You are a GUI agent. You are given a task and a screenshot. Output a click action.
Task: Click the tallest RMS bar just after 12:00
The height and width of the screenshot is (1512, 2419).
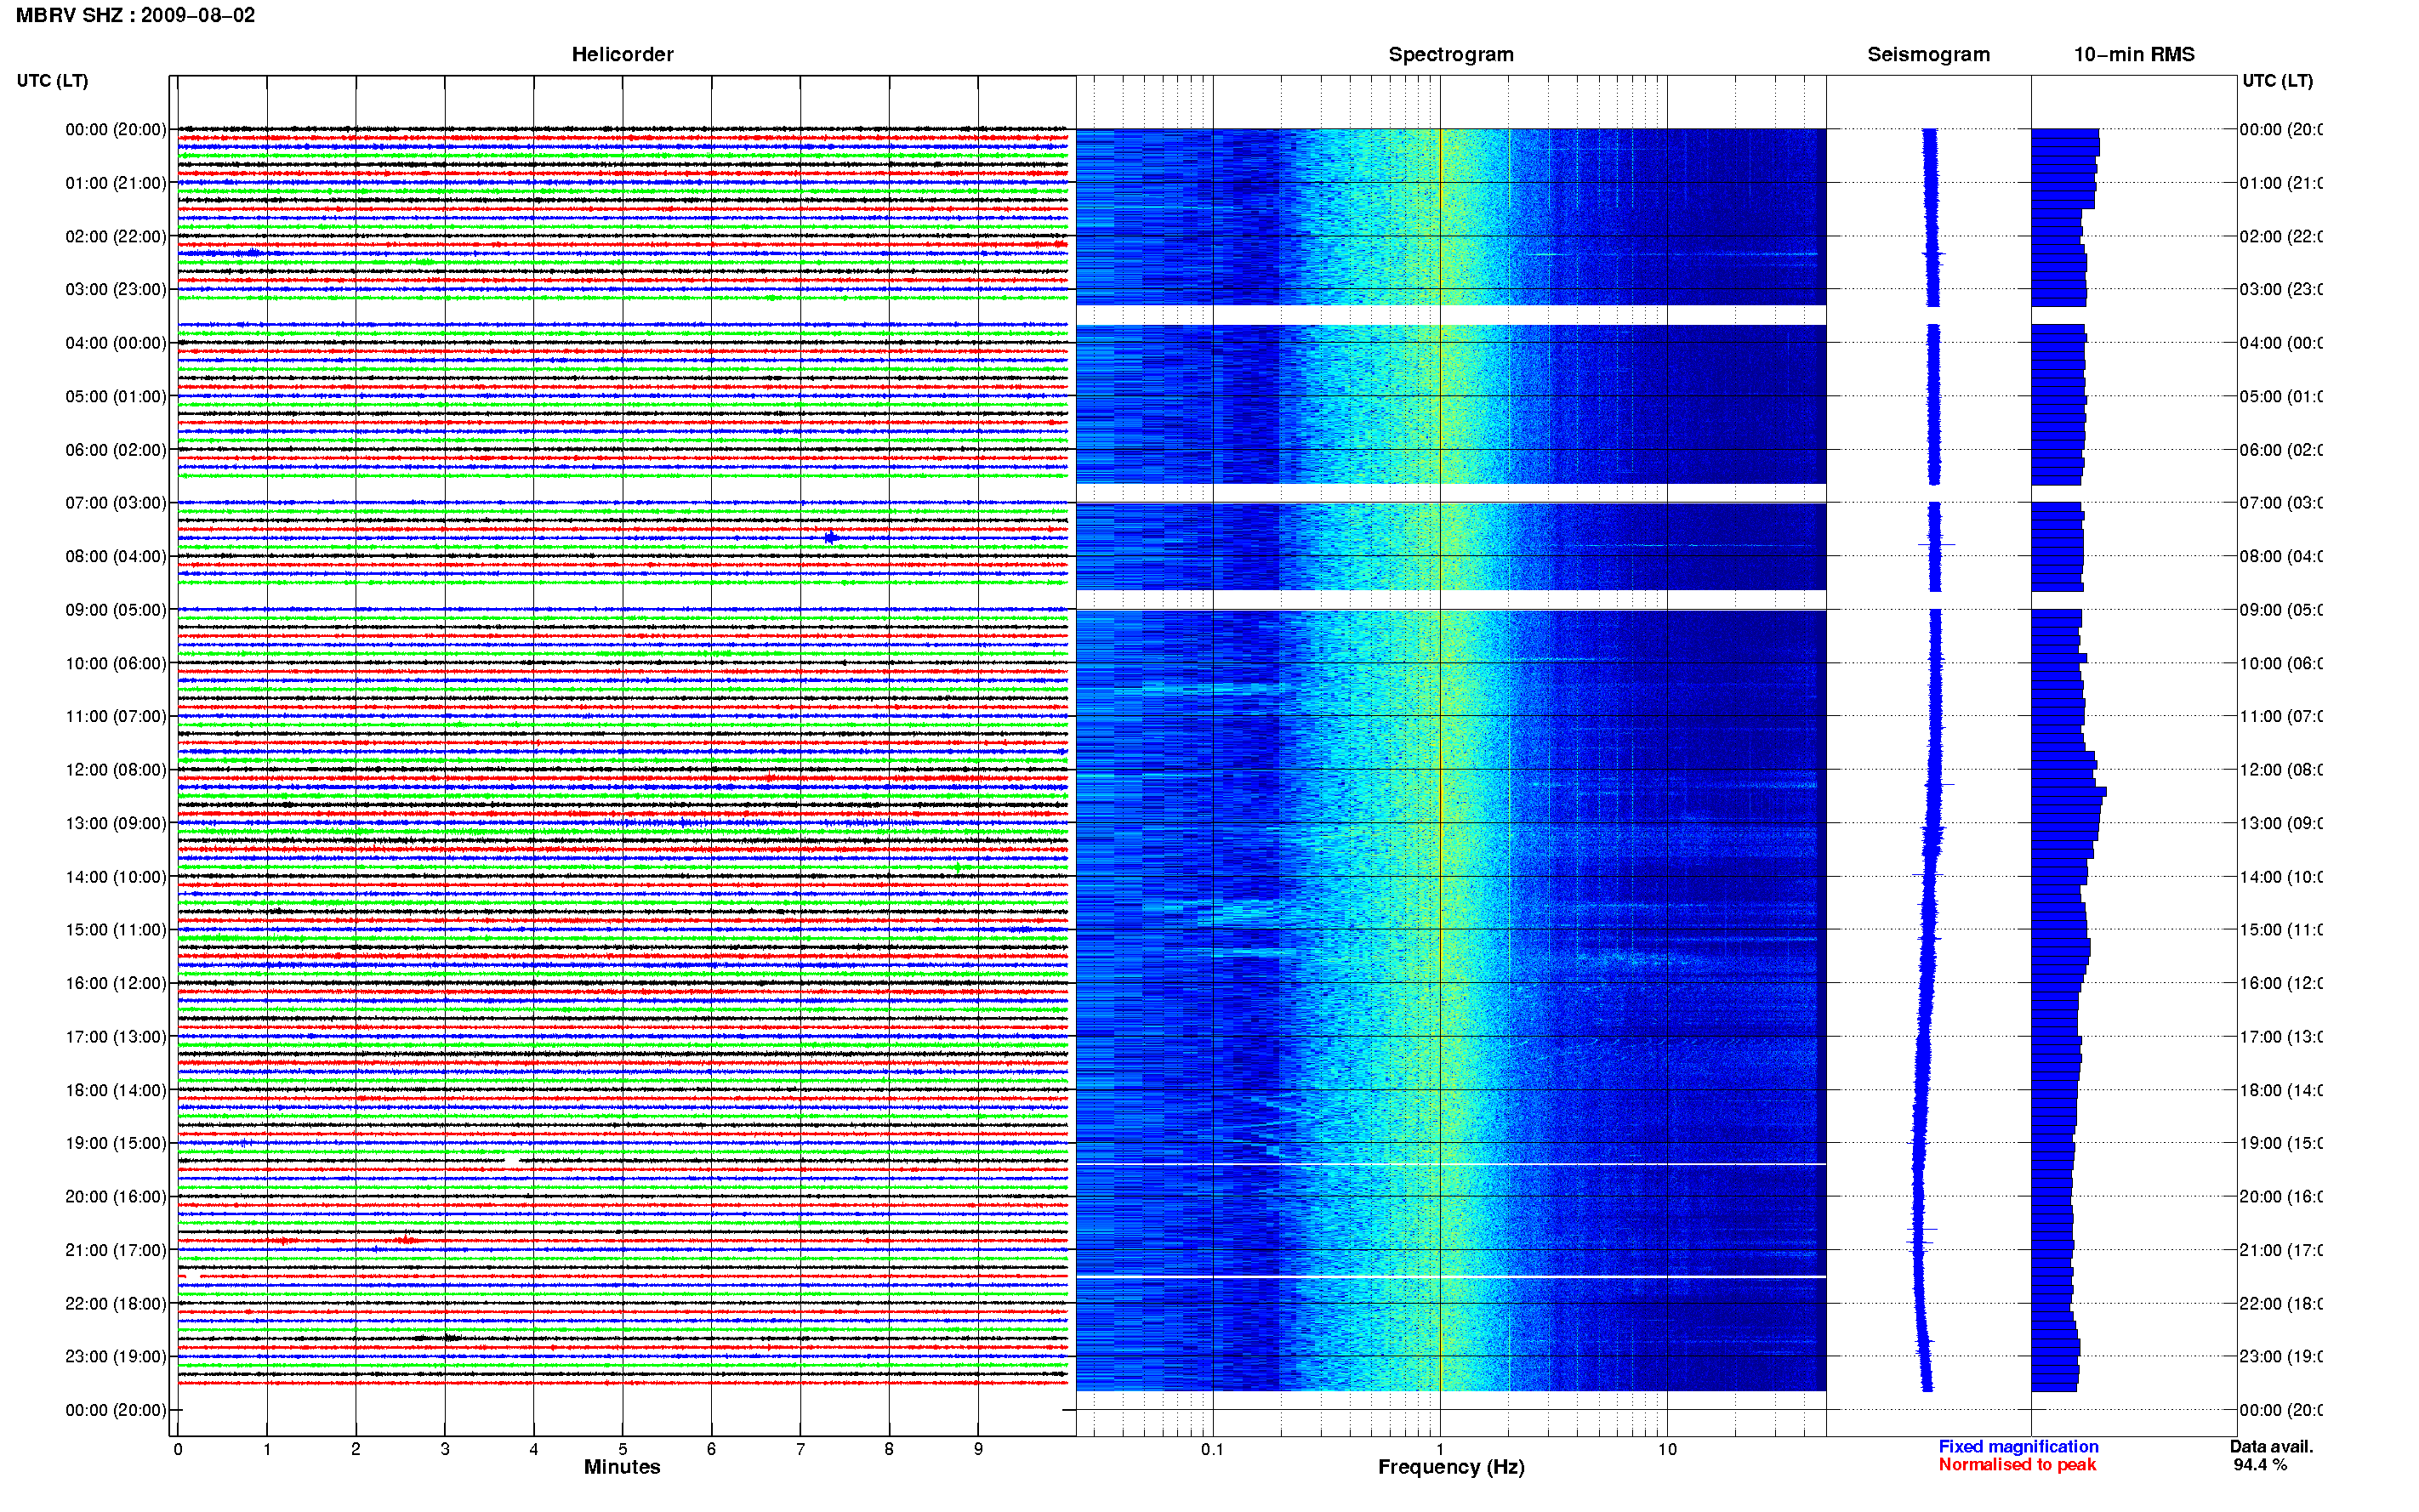tap(2069, 791)
